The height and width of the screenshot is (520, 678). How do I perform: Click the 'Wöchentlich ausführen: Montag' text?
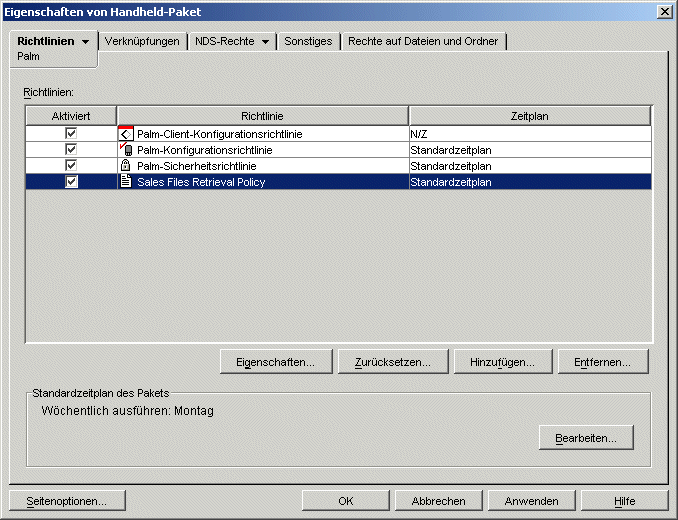pos(128,411)
